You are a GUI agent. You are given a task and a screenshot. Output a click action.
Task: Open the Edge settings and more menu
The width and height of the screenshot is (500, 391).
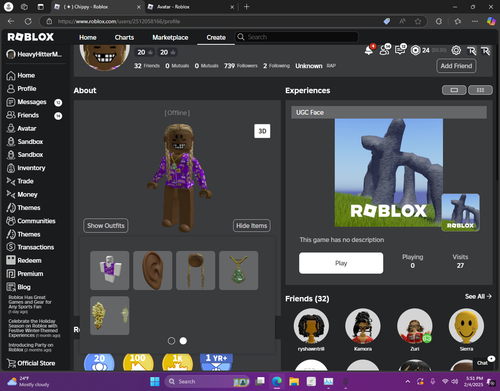[x=475, y=21]
